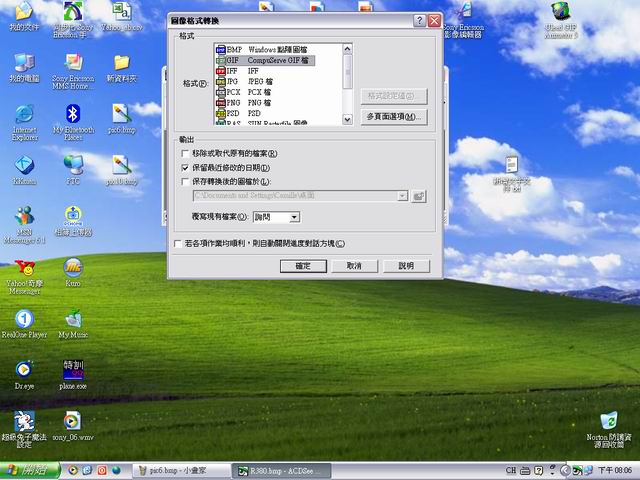Viewport: 640px width, 480px height.
Task: Switch to pic6.bmp 小畫家 taskbar window
Action: 181,471
